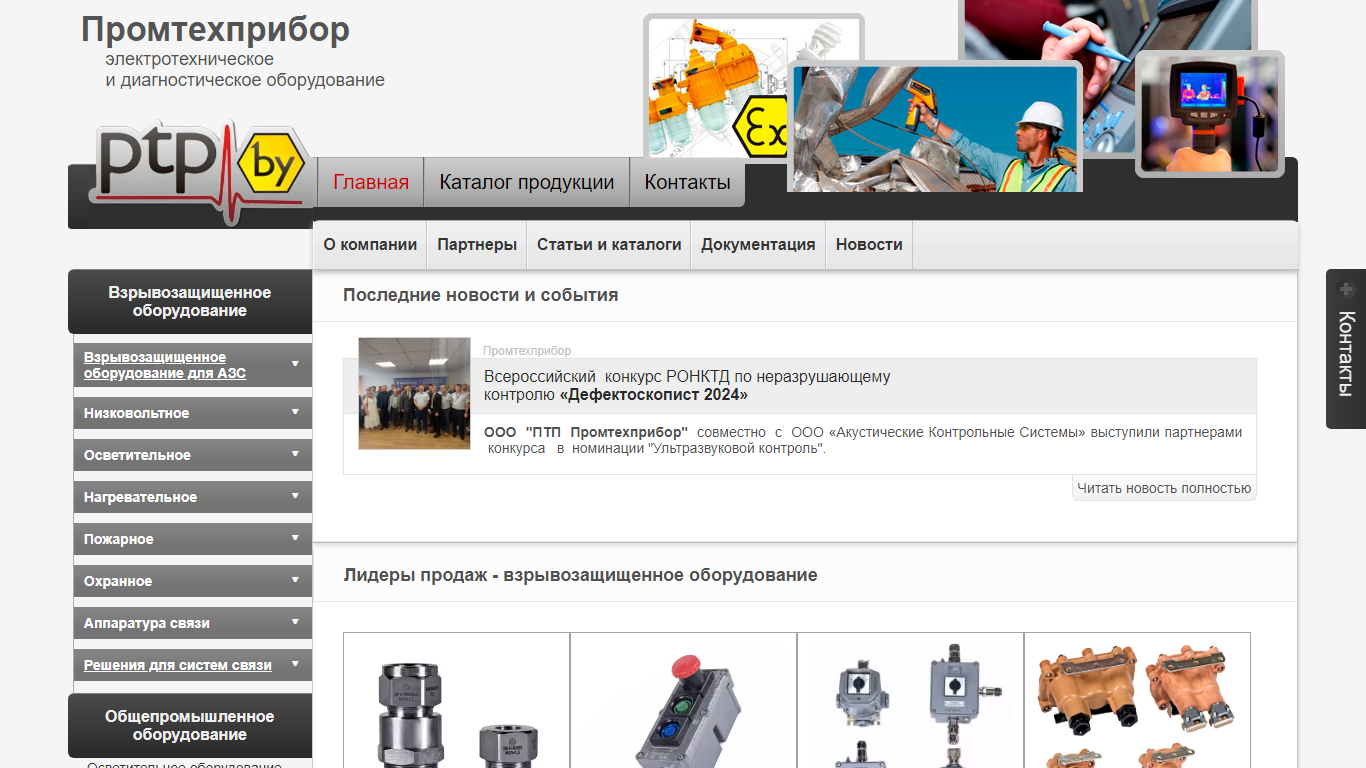
Task: Open the Контакты tab in main navigation
Action: click(x=687, y=182)
